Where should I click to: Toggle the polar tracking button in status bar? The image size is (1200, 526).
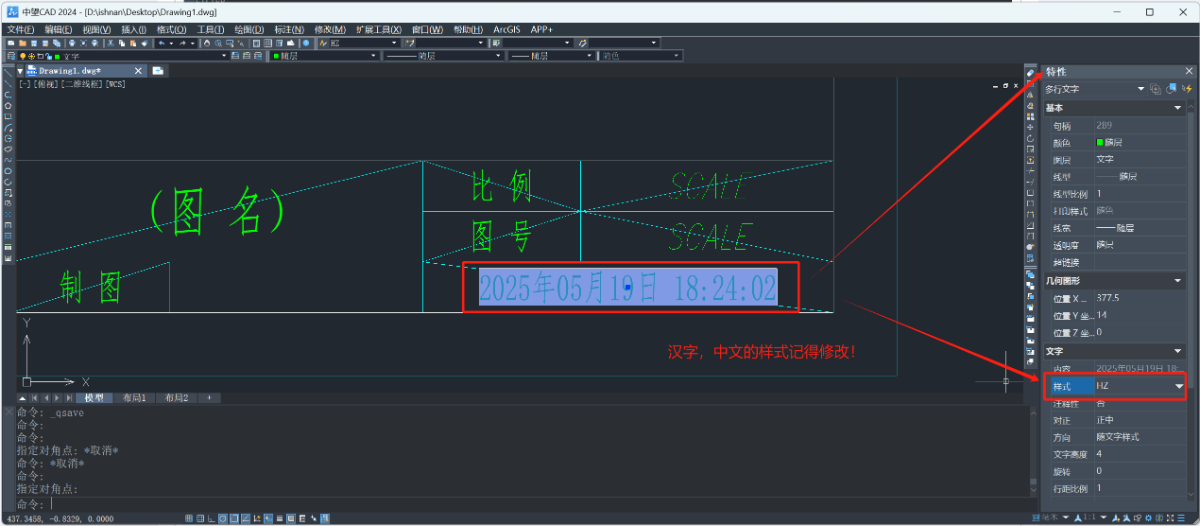tap(224, 519)
